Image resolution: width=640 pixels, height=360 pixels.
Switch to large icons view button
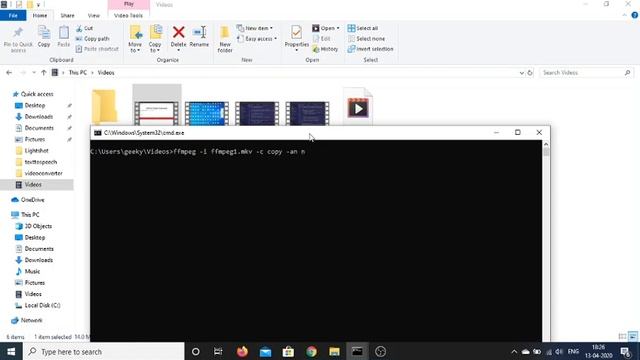click(x=633, y=336)
